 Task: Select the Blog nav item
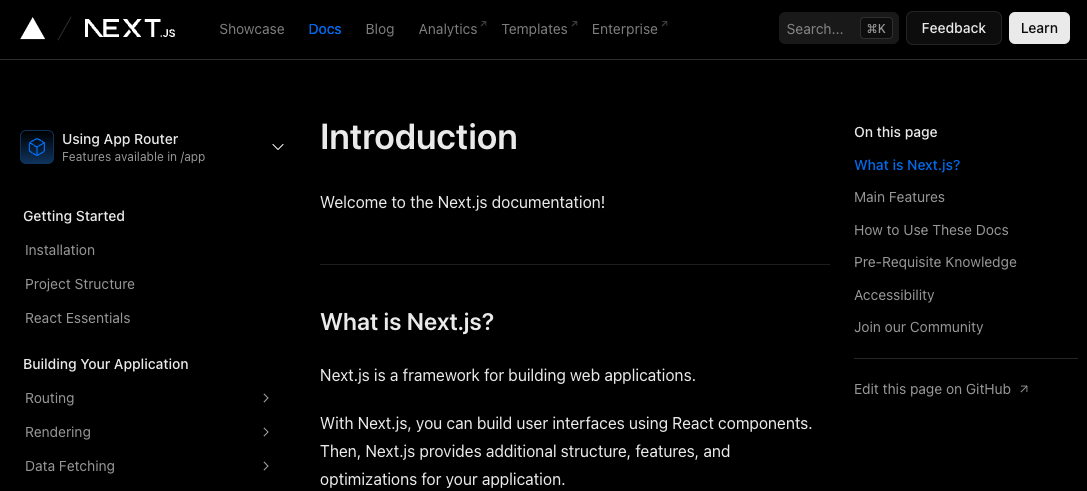(380, 29)
